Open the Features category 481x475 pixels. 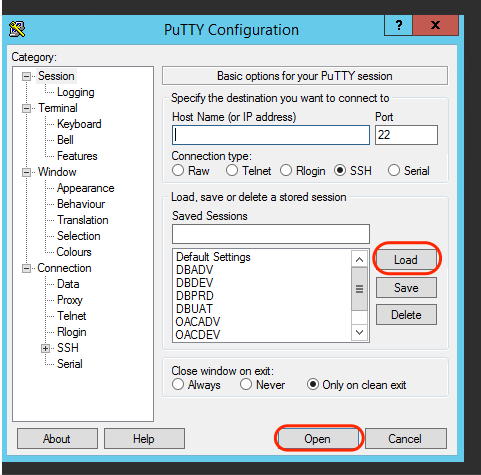click(x=77, y=156)
